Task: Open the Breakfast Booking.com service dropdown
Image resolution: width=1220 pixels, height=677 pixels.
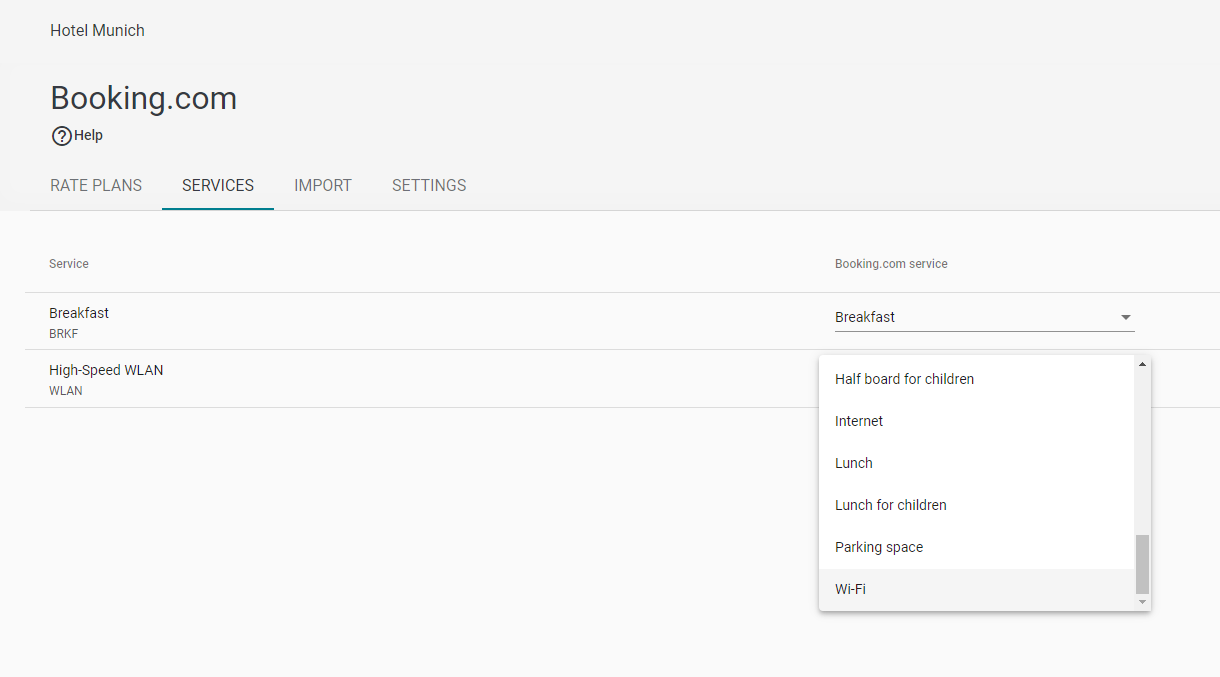Action: (x=985, y=317)
